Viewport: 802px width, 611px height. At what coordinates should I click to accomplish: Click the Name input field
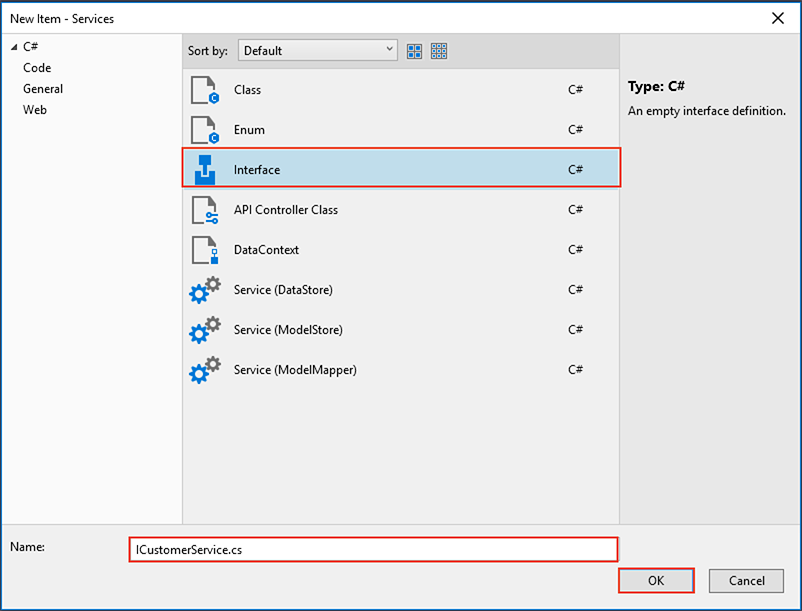373,550
